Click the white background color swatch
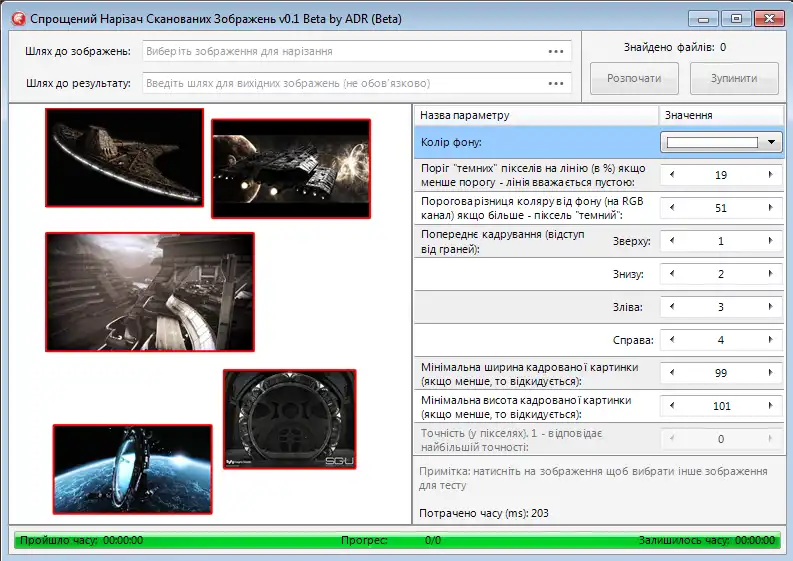Screen dimensions: 793x561 point(712,143)
